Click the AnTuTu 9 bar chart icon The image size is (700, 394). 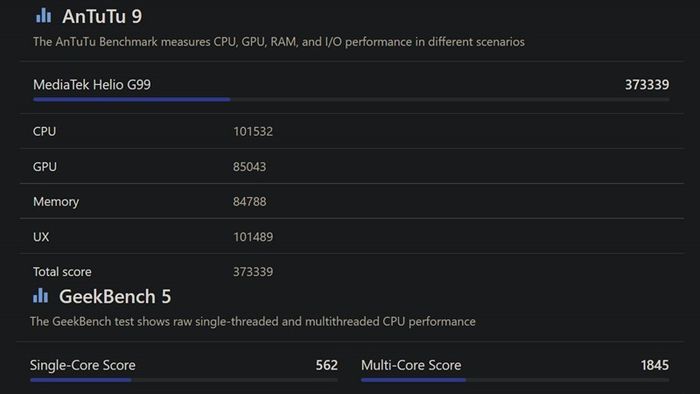tap(43, 16)
